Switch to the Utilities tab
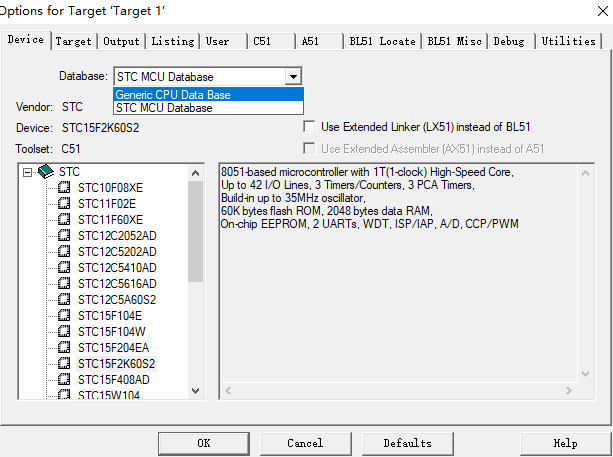This screenshot has width=613, height=457. [x=568, y=41]
